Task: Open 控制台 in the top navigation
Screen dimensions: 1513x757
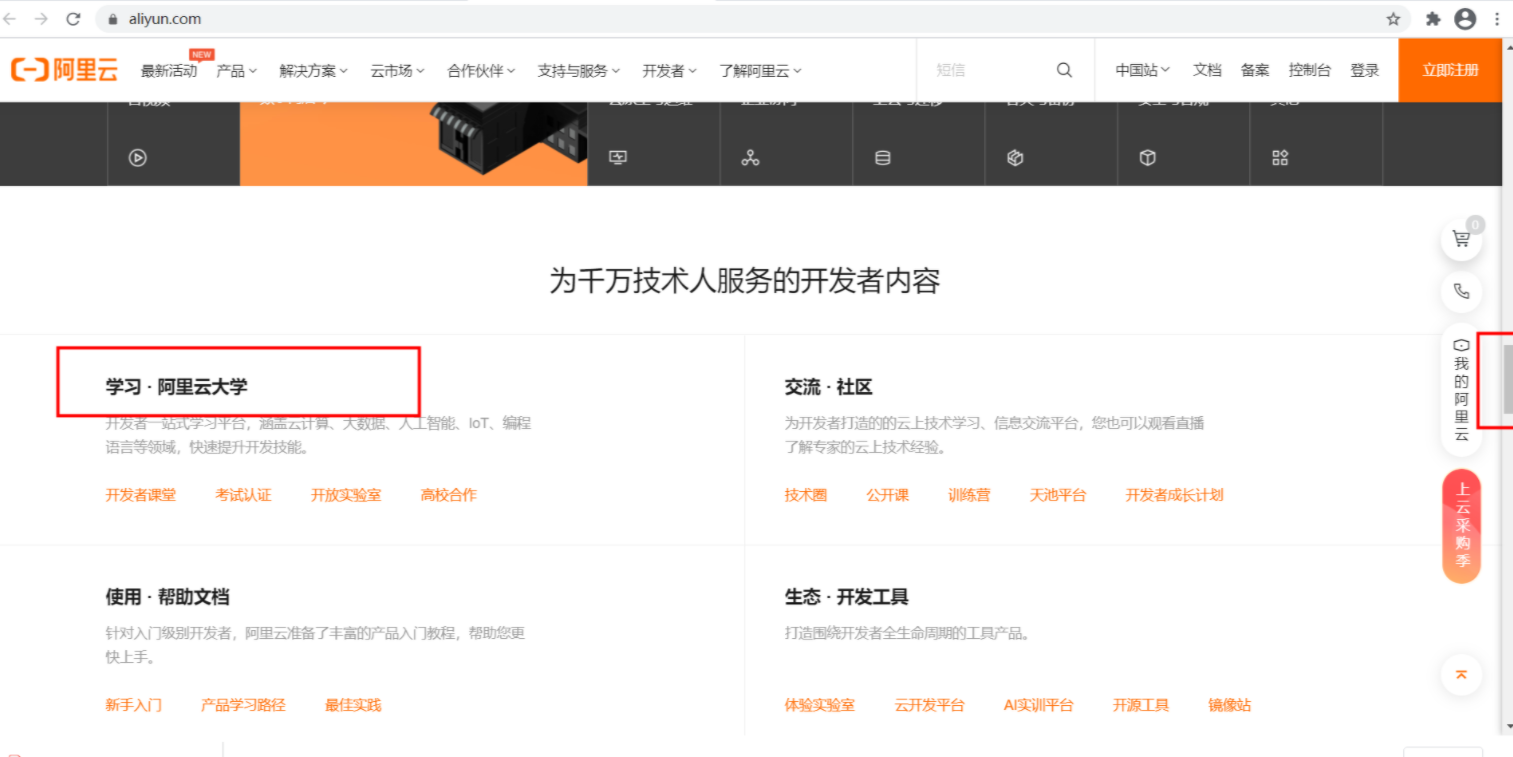Action: (x=1310, y=70)
